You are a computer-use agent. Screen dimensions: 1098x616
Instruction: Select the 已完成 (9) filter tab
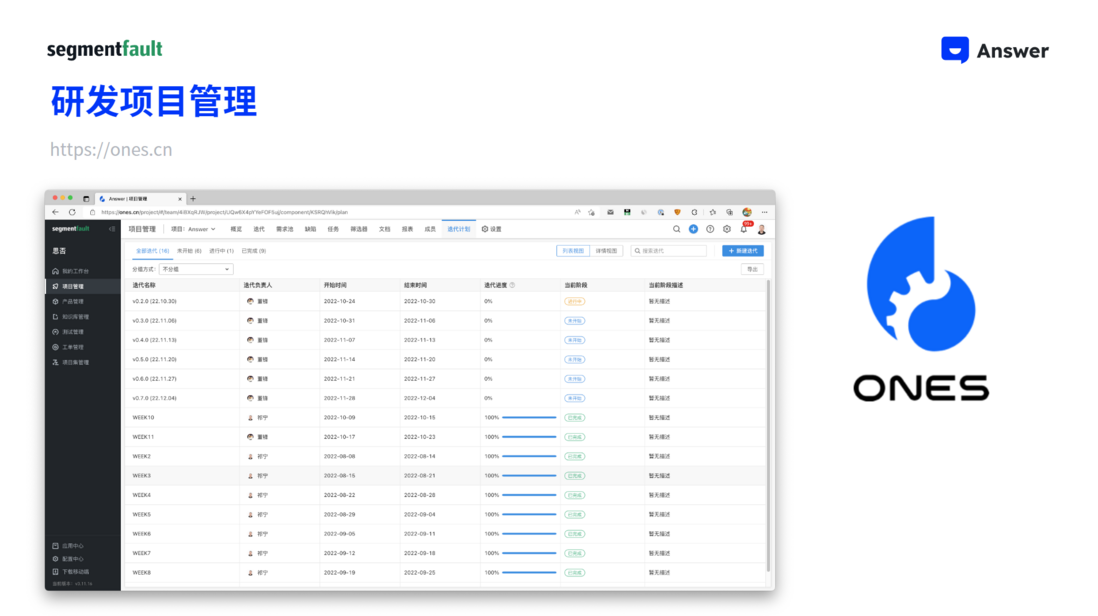point(253,251)
